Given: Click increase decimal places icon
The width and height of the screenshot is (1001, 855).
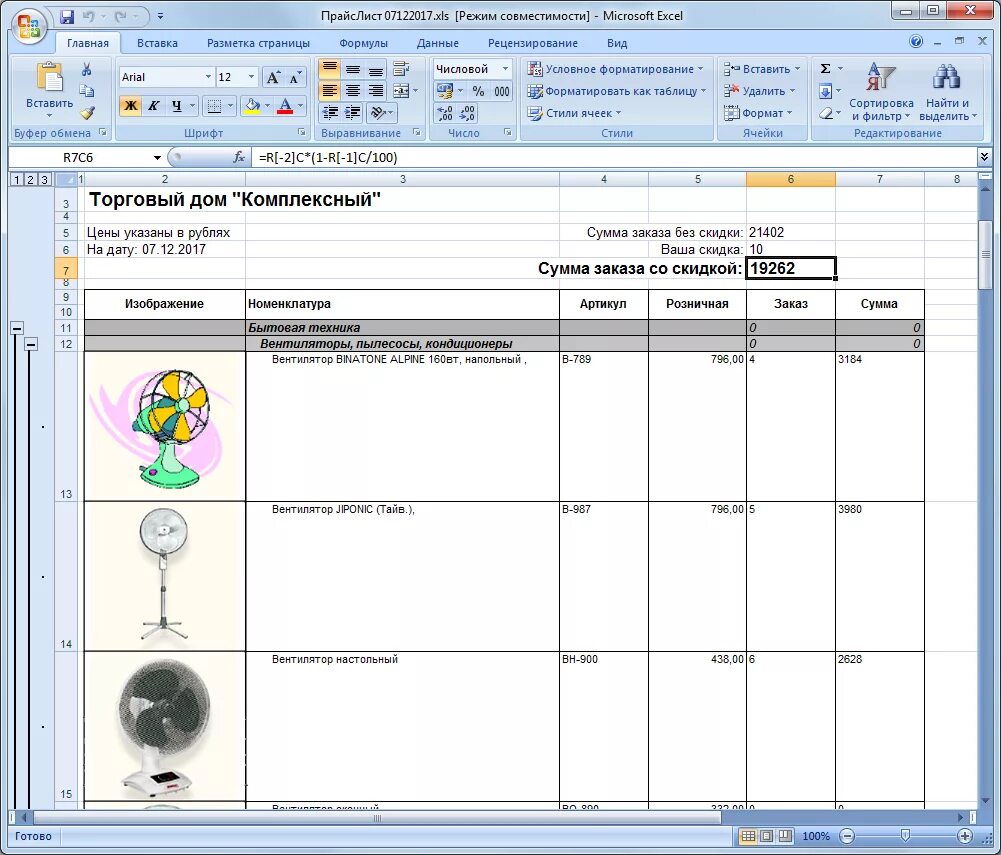Looking at the screenshot, I should pyautogui.click(x=445, y=113).
